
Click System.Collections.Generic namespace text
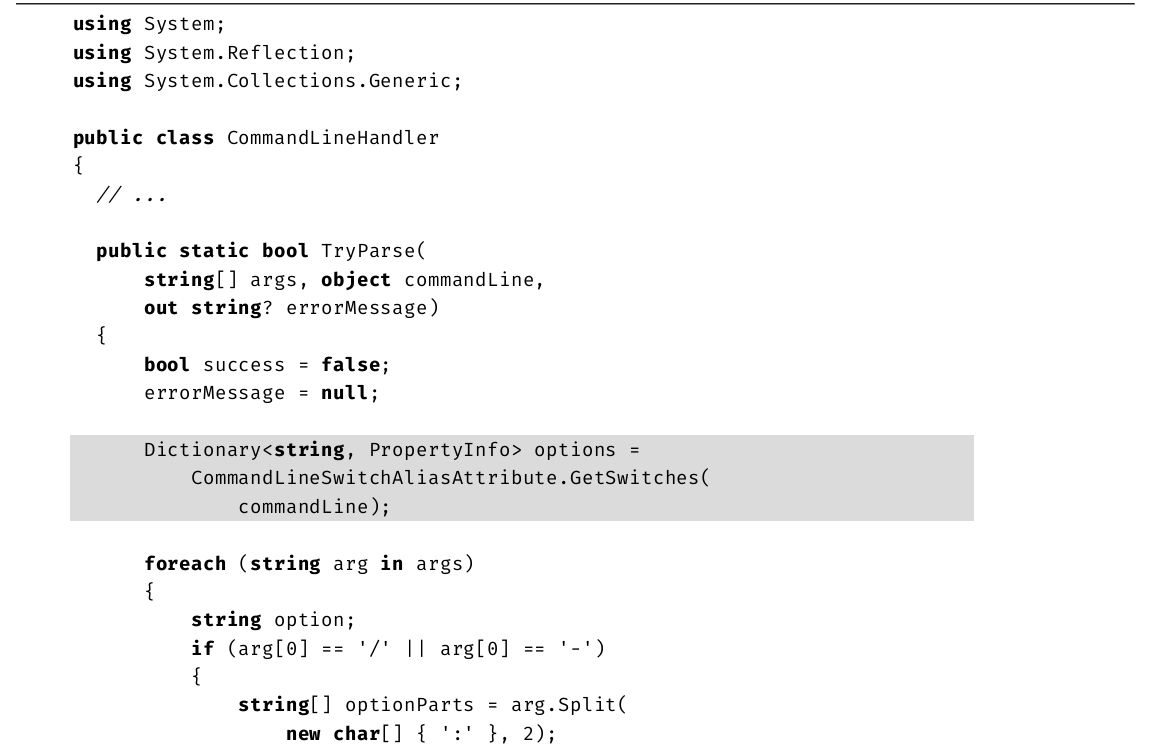click(299, 81)
